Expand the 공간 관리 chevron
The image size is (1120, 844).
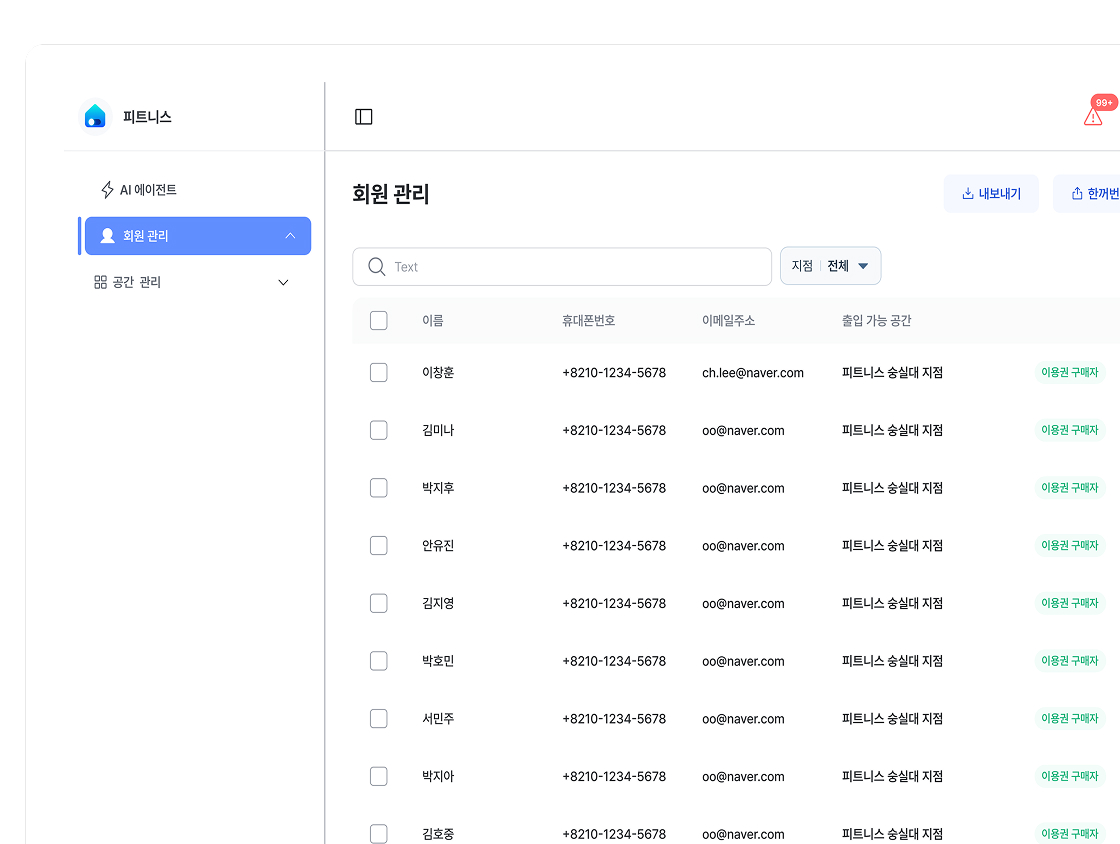[283, 283]
